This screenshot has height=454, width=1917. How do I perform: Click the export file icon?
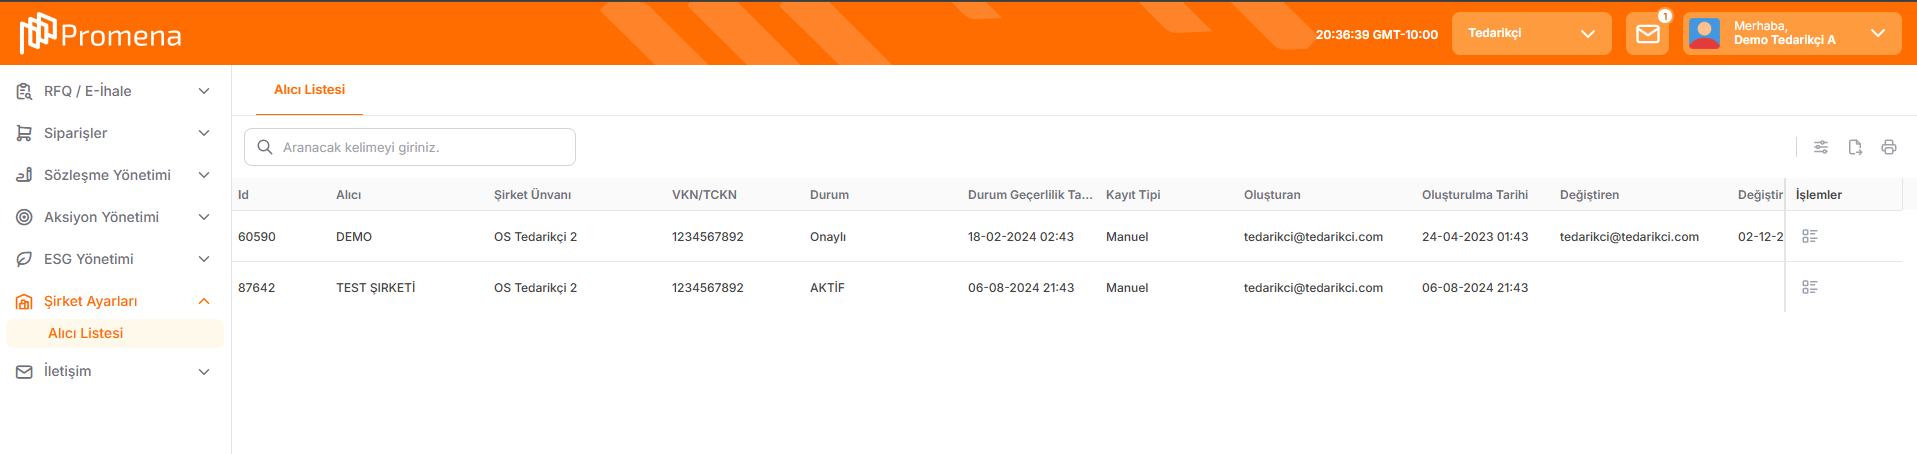1855,147
